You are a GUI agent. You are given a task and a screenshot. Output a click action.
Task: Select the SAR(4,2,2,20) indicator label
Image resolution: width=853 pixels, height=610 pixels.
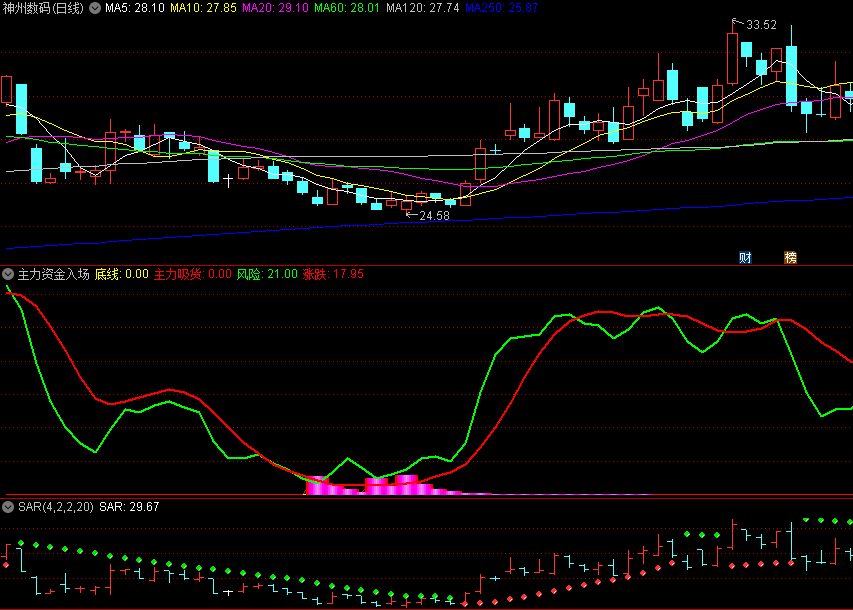(55, 507)
